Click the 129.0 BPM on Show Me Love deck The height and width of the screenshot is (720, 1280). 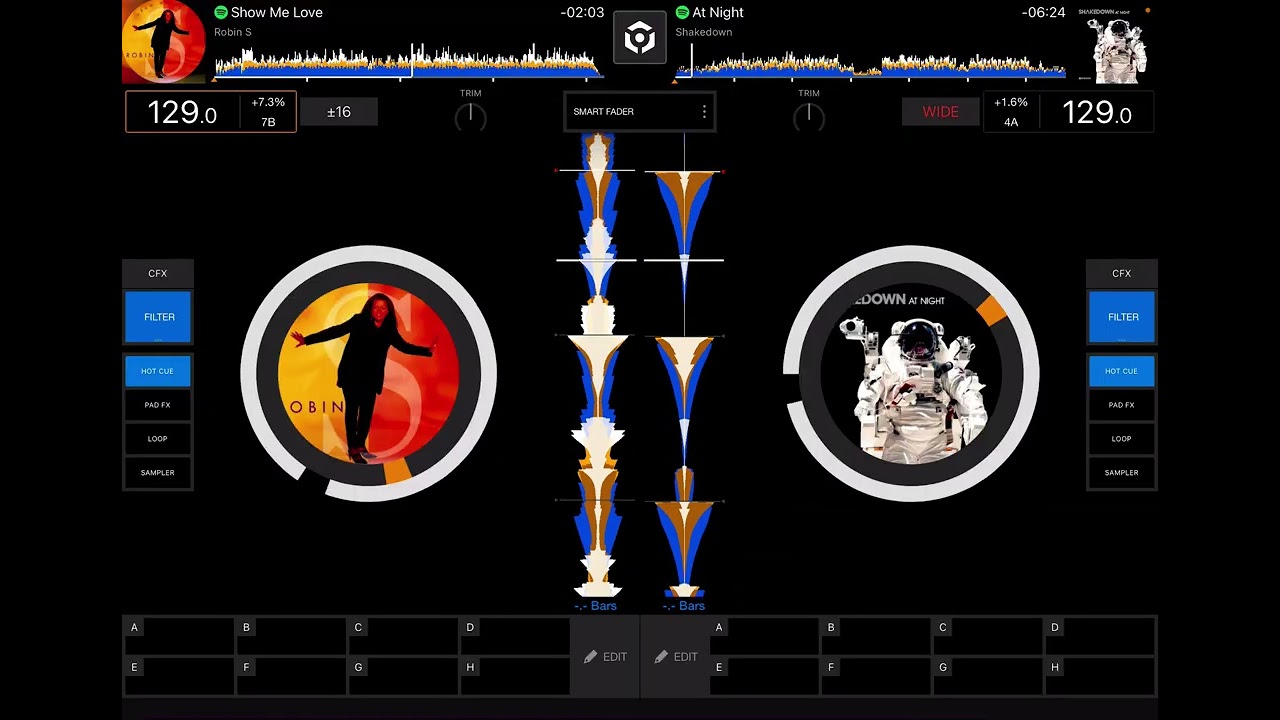coord(182,112)
